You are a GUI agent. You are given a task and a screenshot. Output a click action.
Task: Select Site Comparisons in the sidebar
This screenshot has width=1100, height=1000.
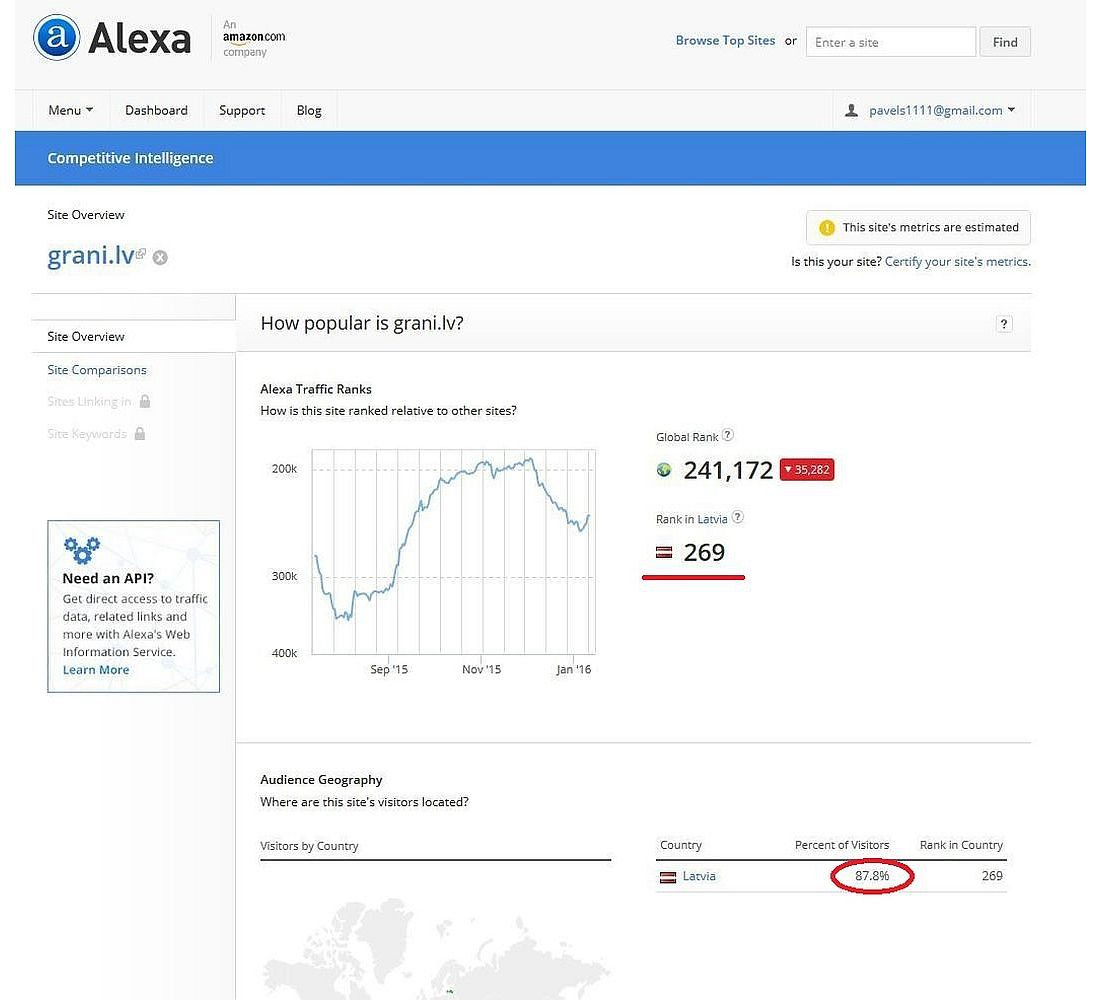[x=97, y=369]
